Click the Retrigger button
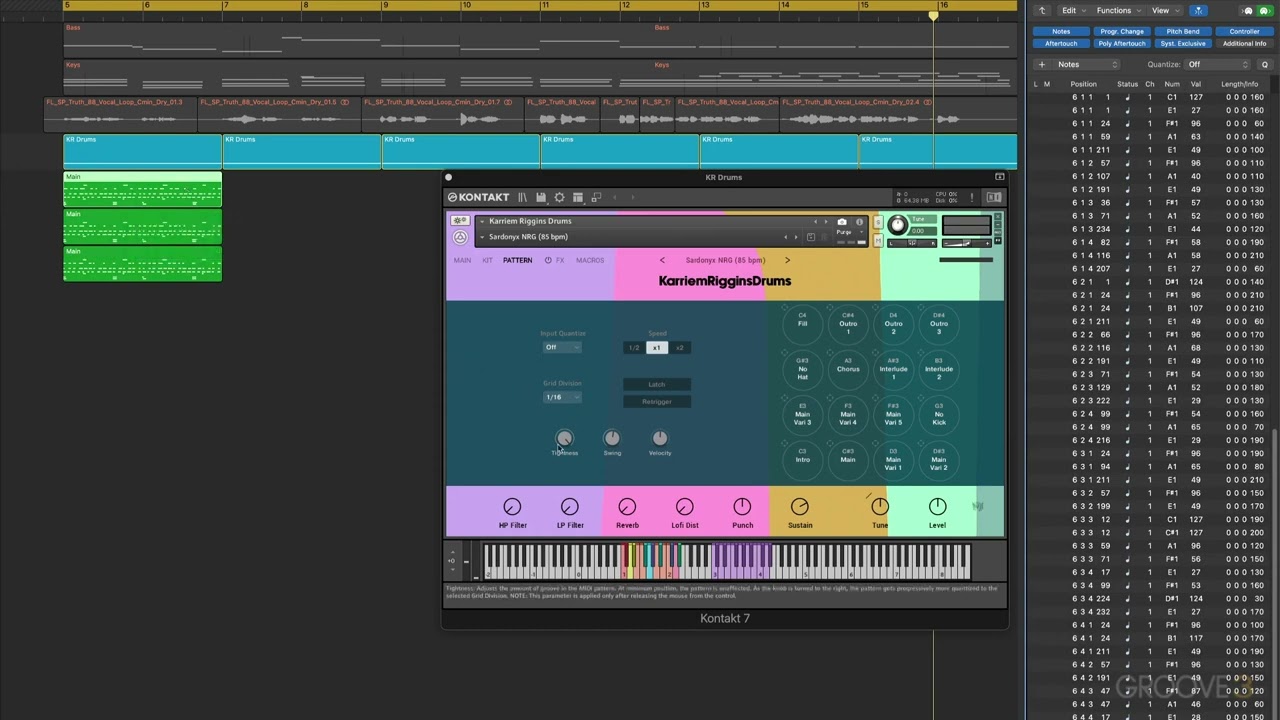The width and height of the screenshot is (1280, 720). (x=656, y=401)
